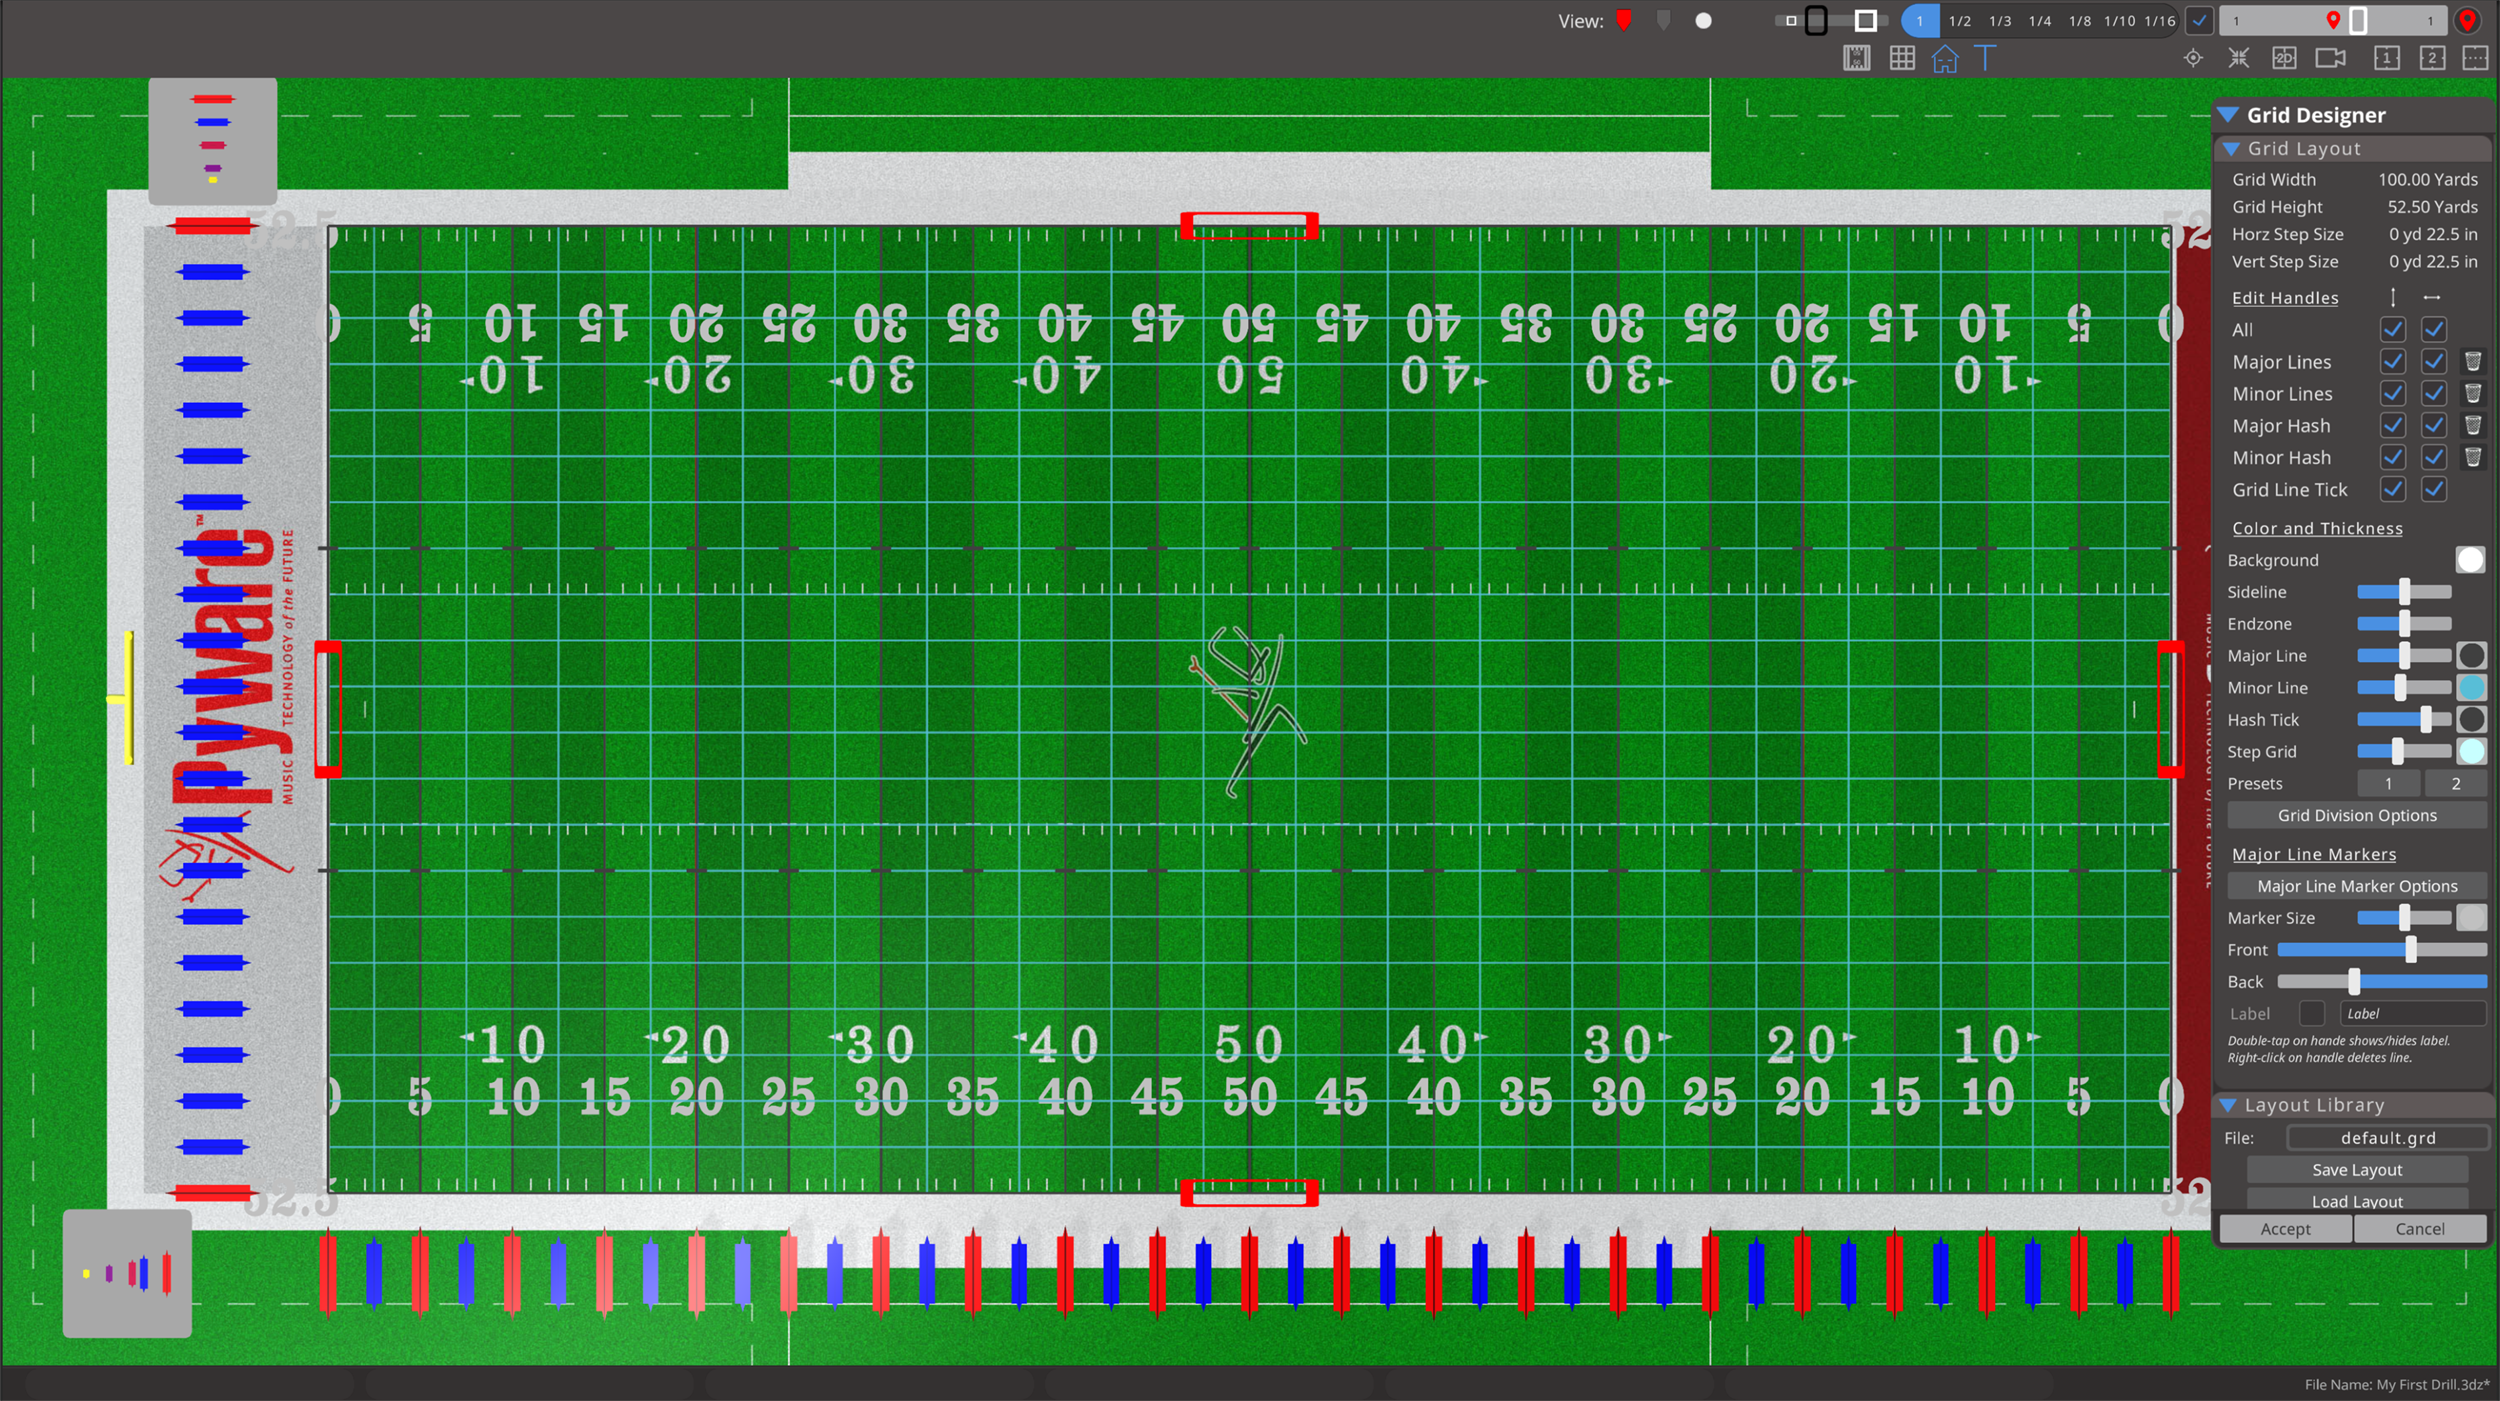
Task: Collapse the Grid Designer panel triangle
Action: (2229, 115)
